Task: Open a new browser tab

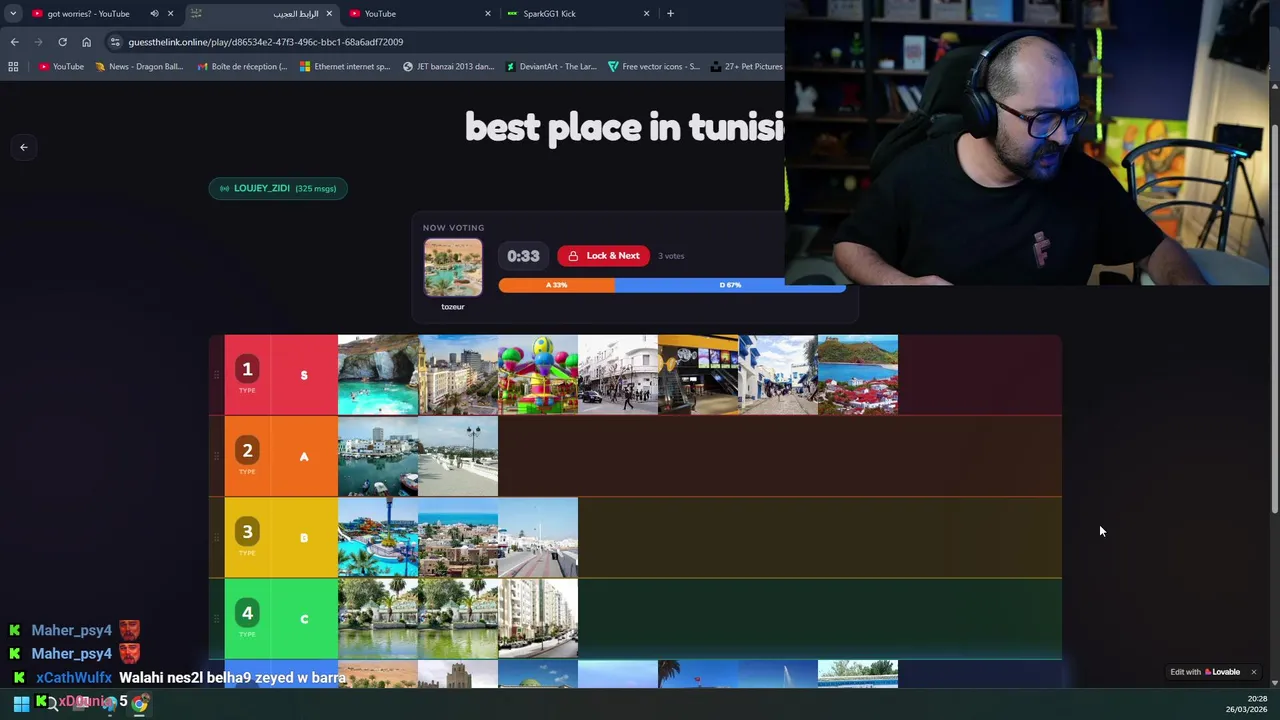Action: (x=670, y=14)
